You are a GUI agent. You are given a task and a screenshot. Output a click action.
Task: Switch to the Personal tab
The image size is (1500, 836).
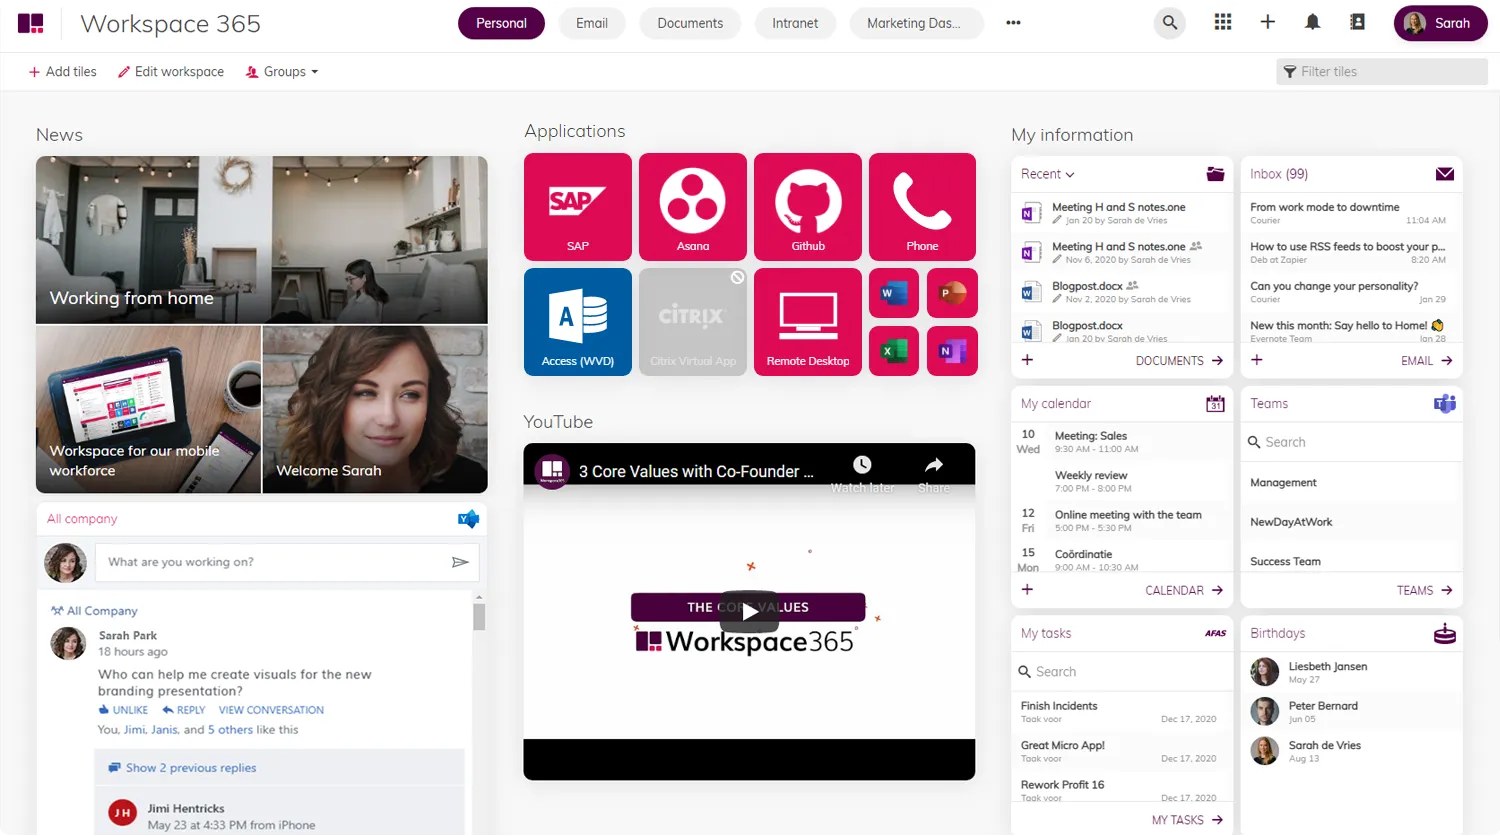point(501,23)
